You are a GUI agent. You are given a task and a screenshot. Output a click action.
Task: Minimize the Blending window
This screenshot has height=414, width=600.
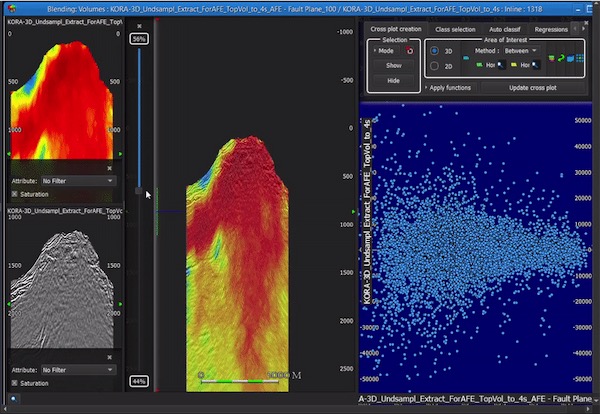pyautogui.click(x=579, y=9)
